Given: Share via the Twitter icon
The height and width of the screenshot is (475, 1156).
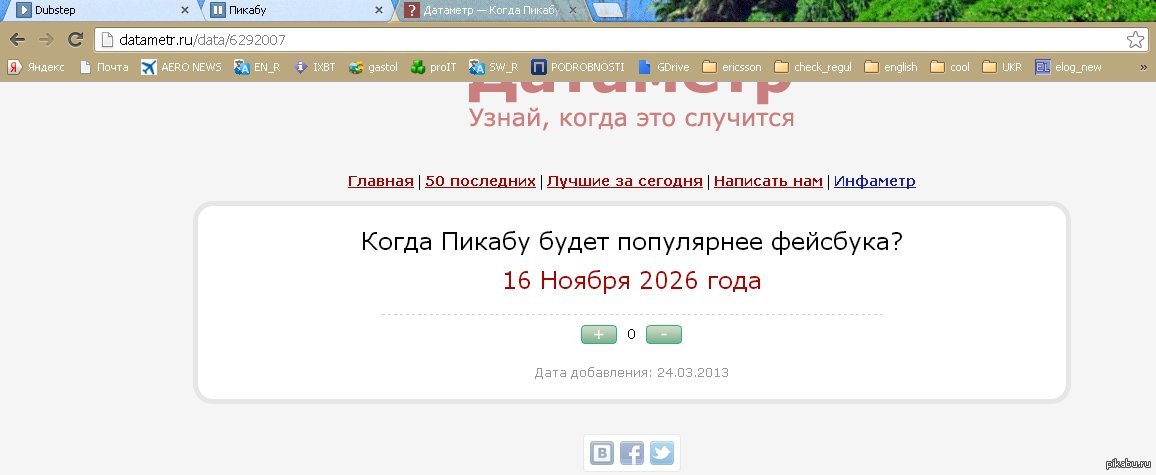Looking at the screenshot, I should click(x=662, y=453).
